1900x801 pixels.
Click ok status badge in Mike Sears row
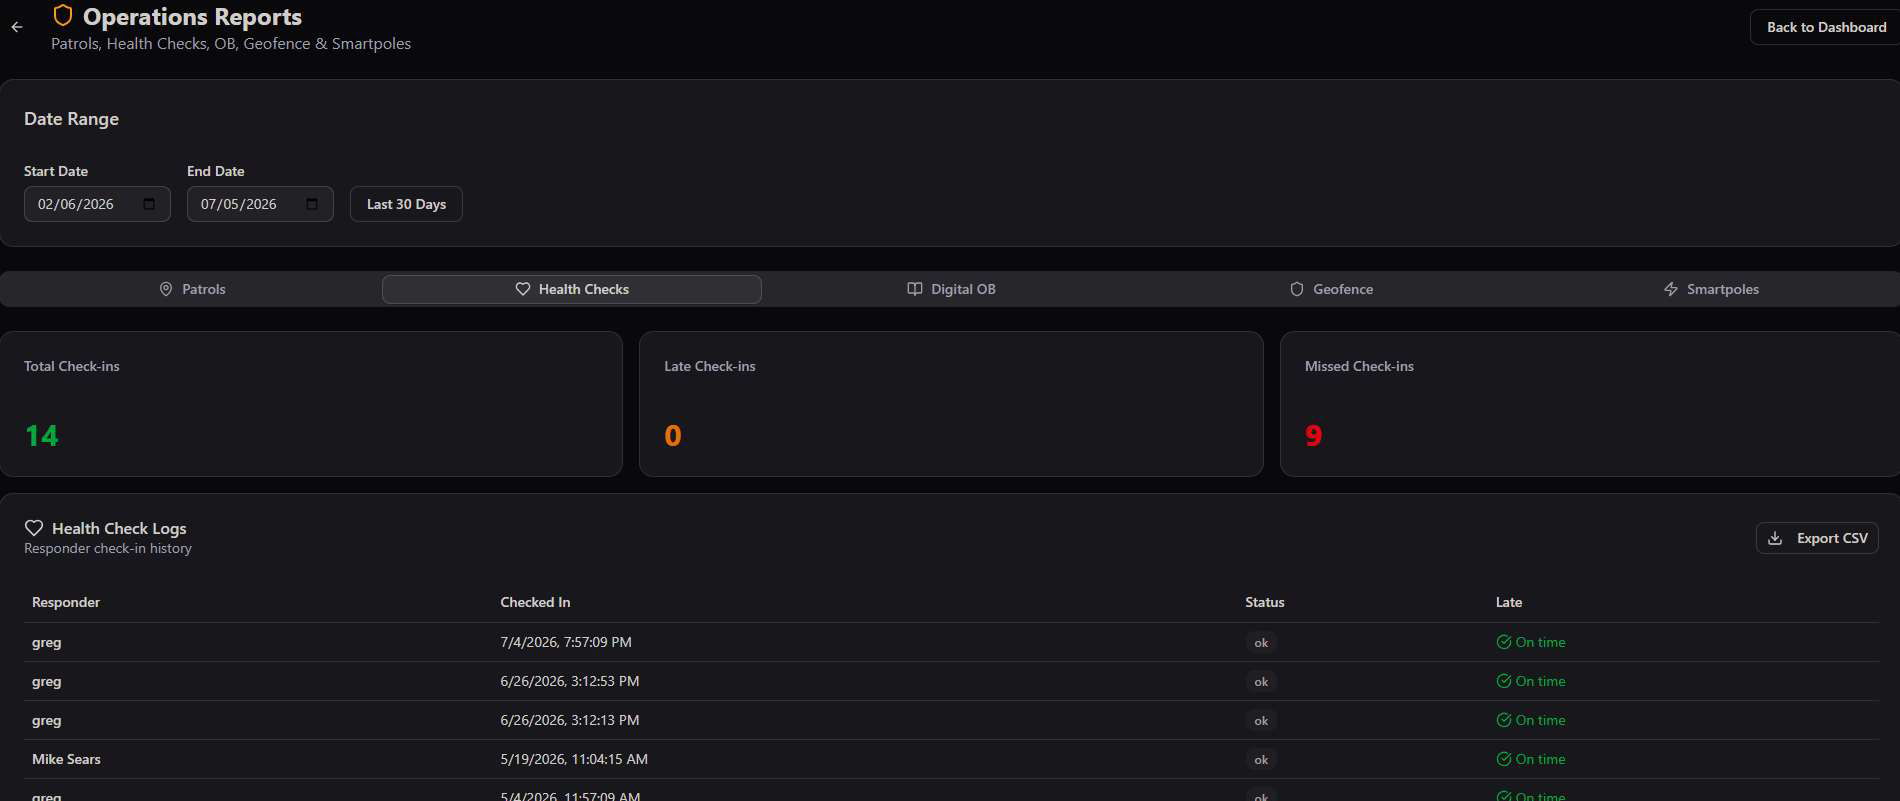point(1261,760)
